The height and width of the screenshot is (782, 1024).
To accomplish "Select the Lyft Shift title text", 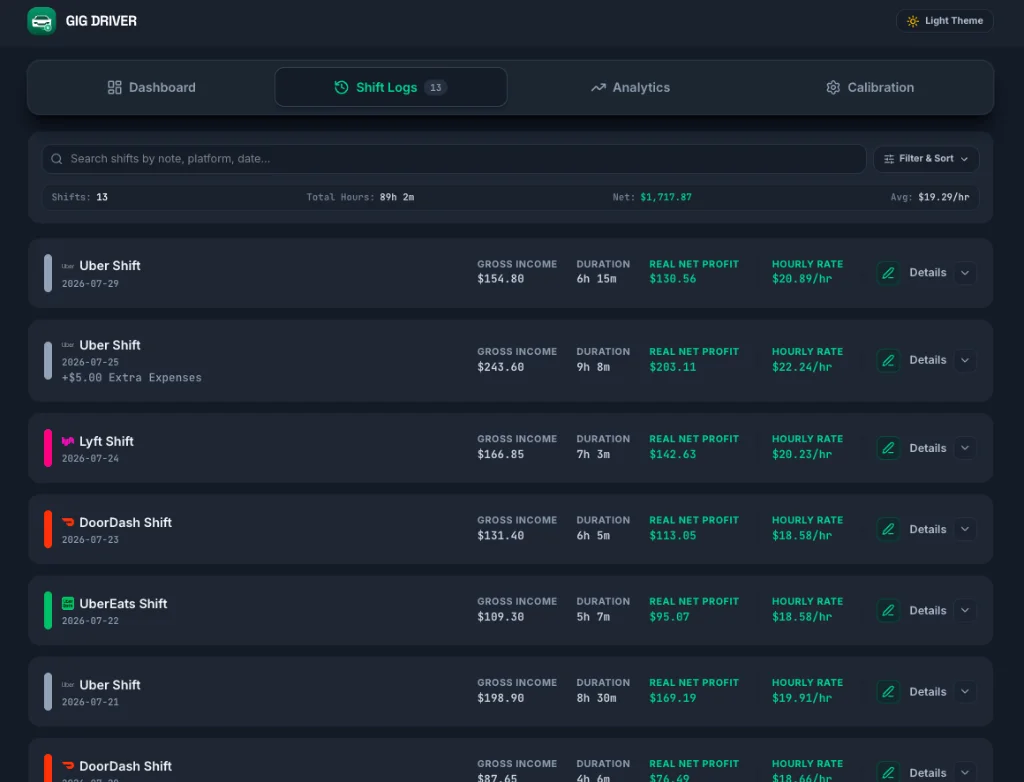I will [x=106, y=442].
